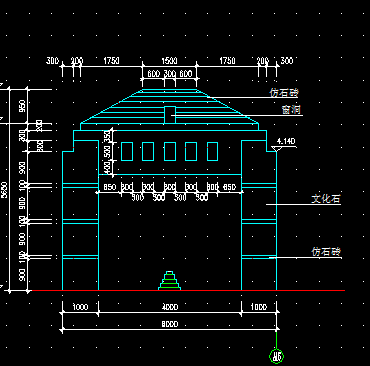Select the elevation triangle symbol near 4.140
Viewport: 370px width, 366px height.
(x=276, y=149)
